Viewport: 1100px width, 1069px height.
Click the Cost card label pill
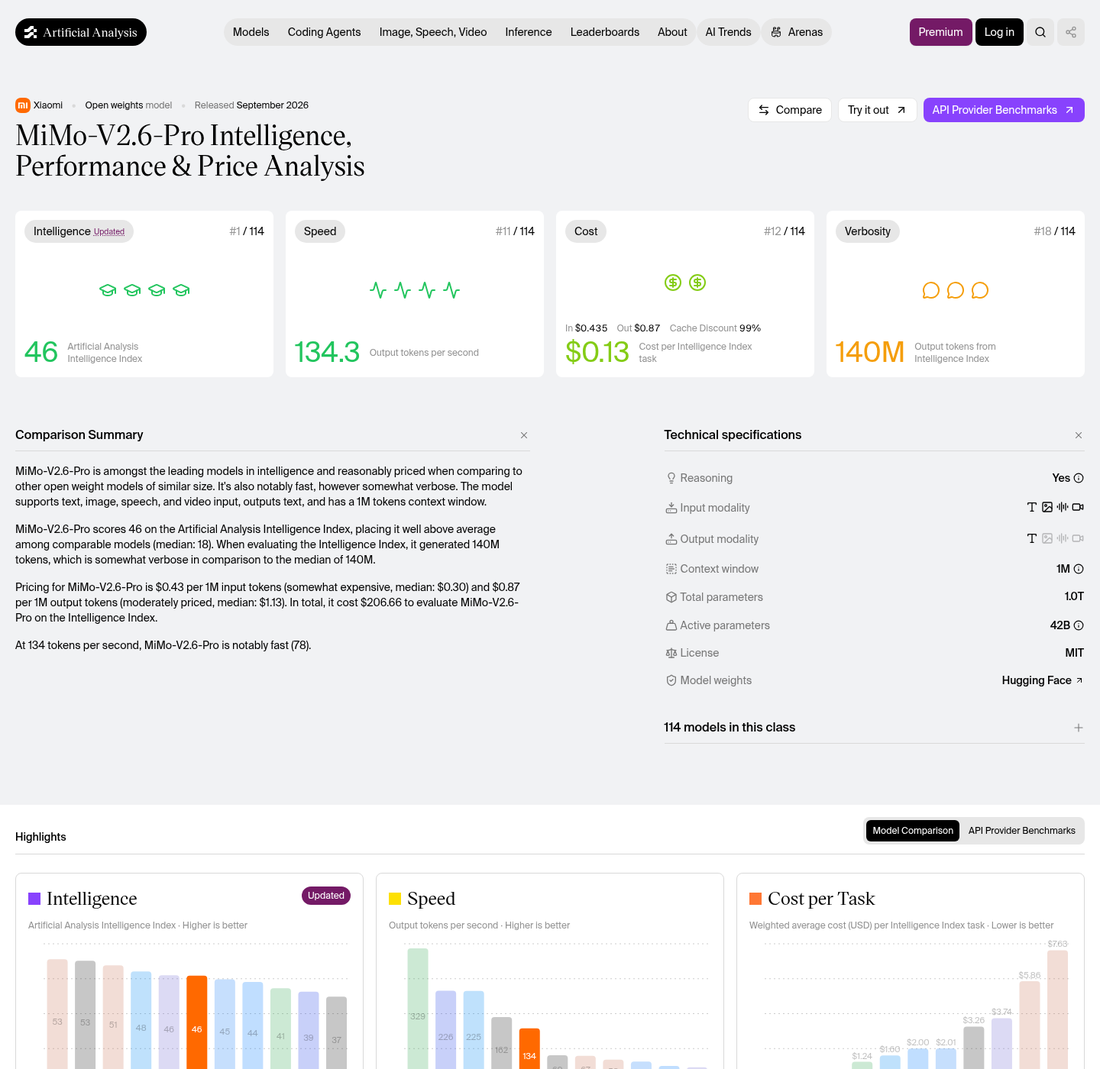point(586,231)
